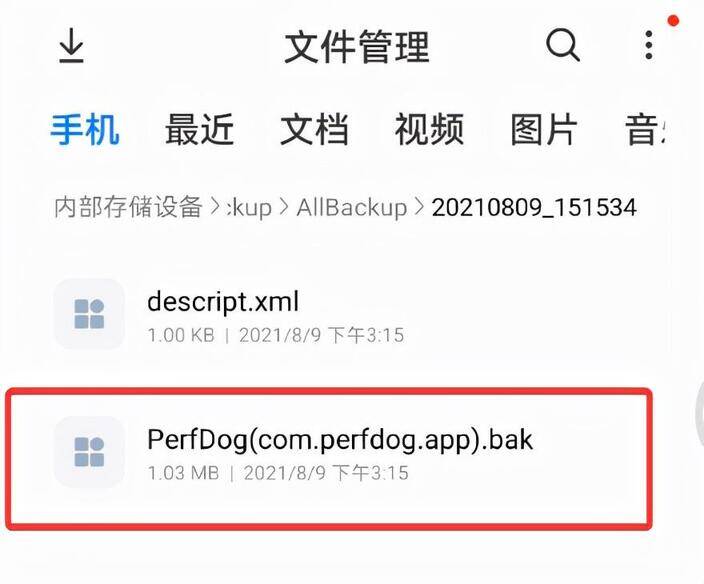
Task: Open the descript.xml file name
Action: click(223, 302)
